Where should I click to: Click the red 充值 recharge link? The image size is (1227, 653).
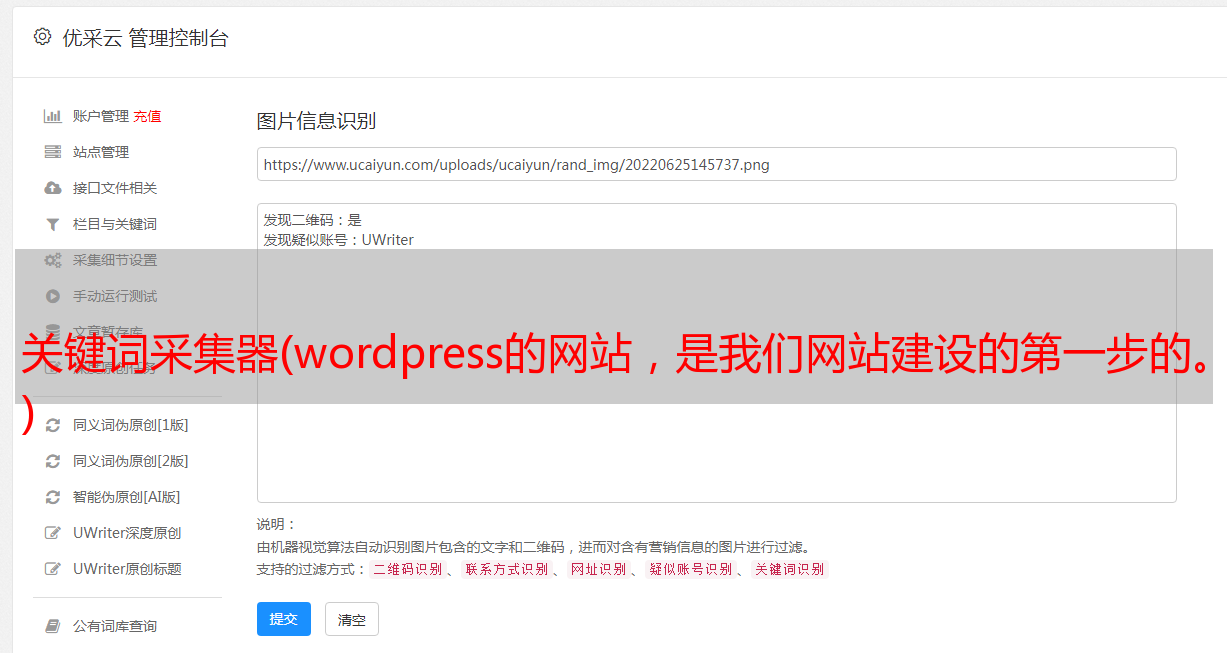[x=147, y=116]
